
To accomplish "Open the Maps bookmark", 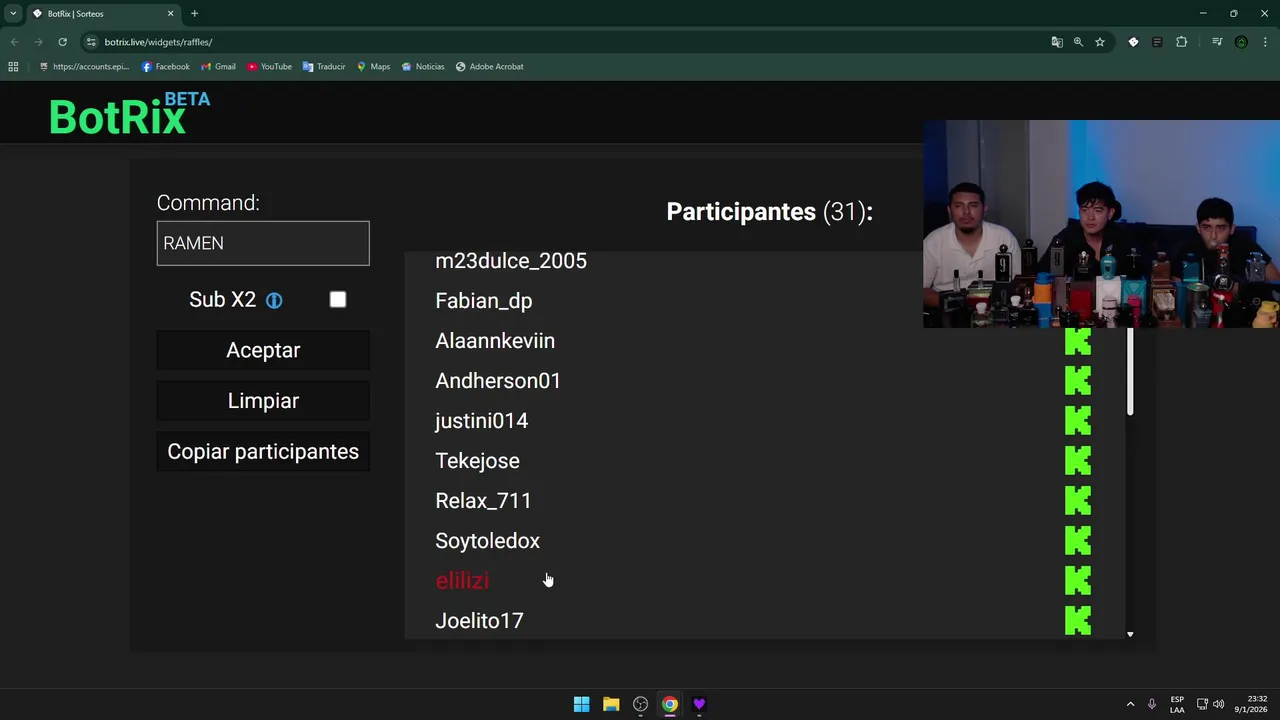I will click(x=373, y=67).
